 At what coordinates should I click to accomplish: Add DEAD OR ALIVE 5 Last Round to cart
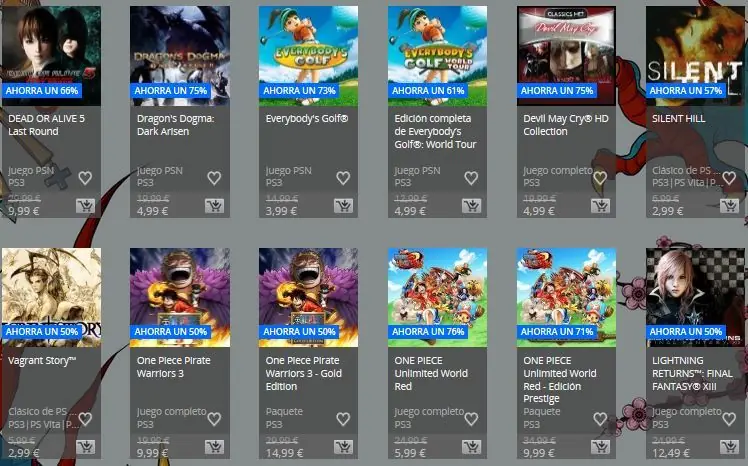[85, 206]
